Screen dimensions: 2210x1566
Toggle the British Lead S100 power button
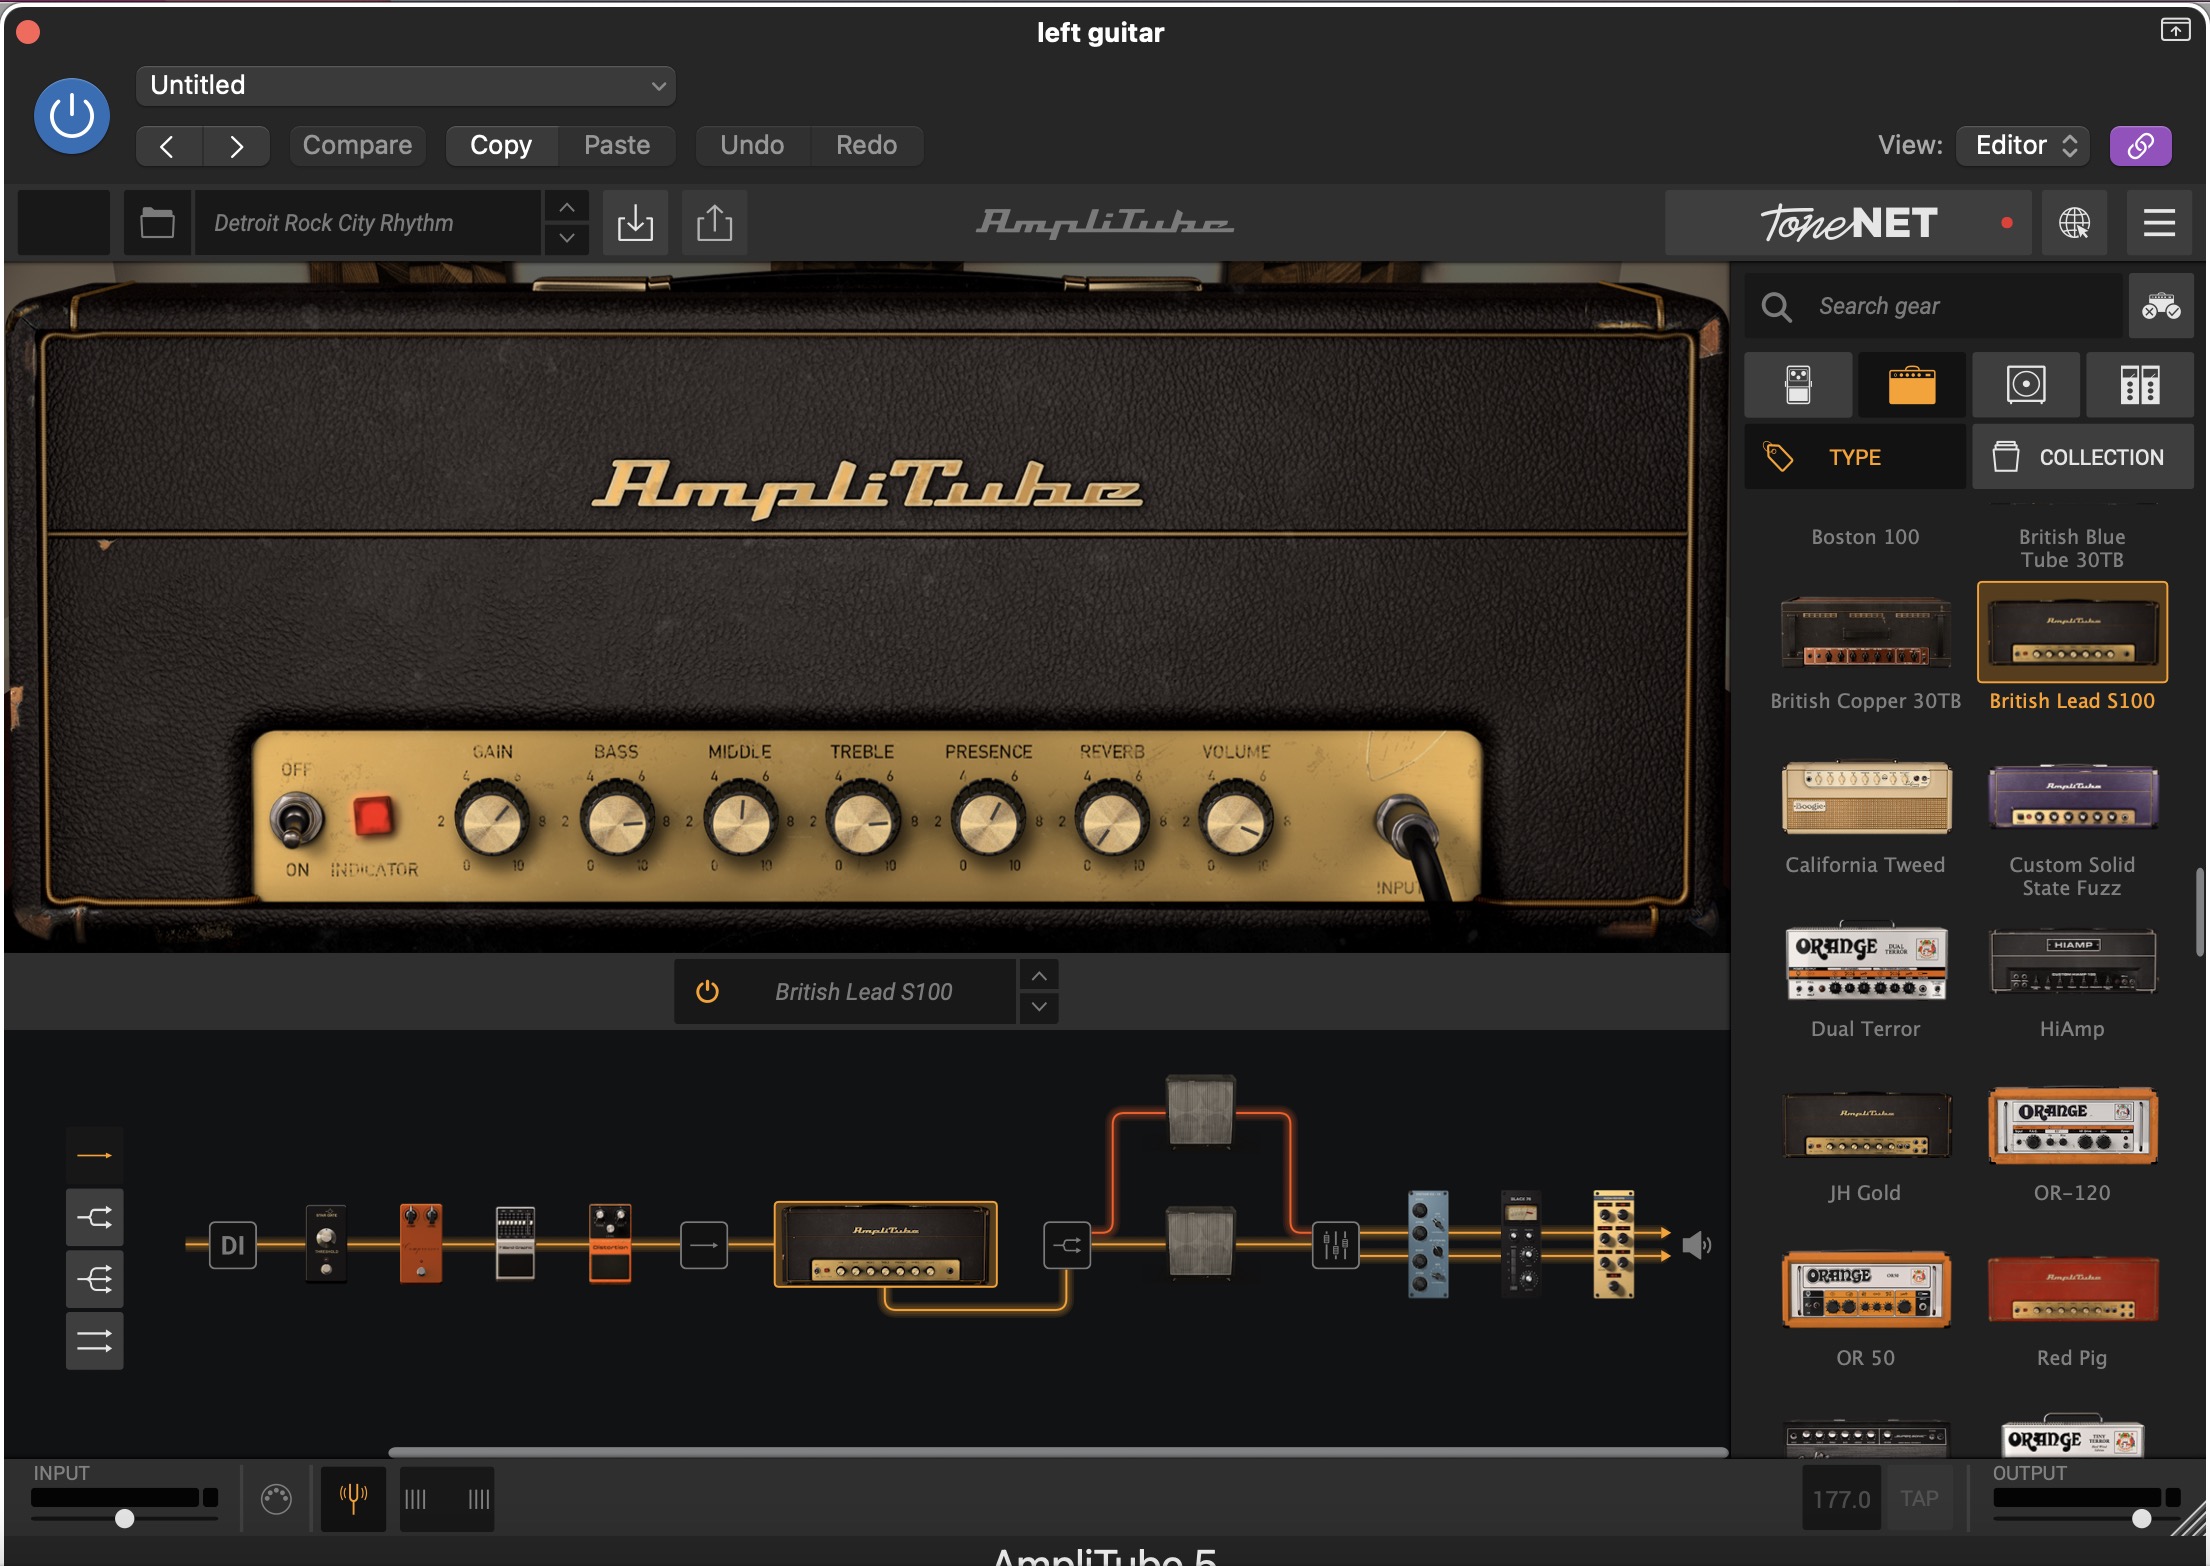pyautogui.click(x=707, y=991)
